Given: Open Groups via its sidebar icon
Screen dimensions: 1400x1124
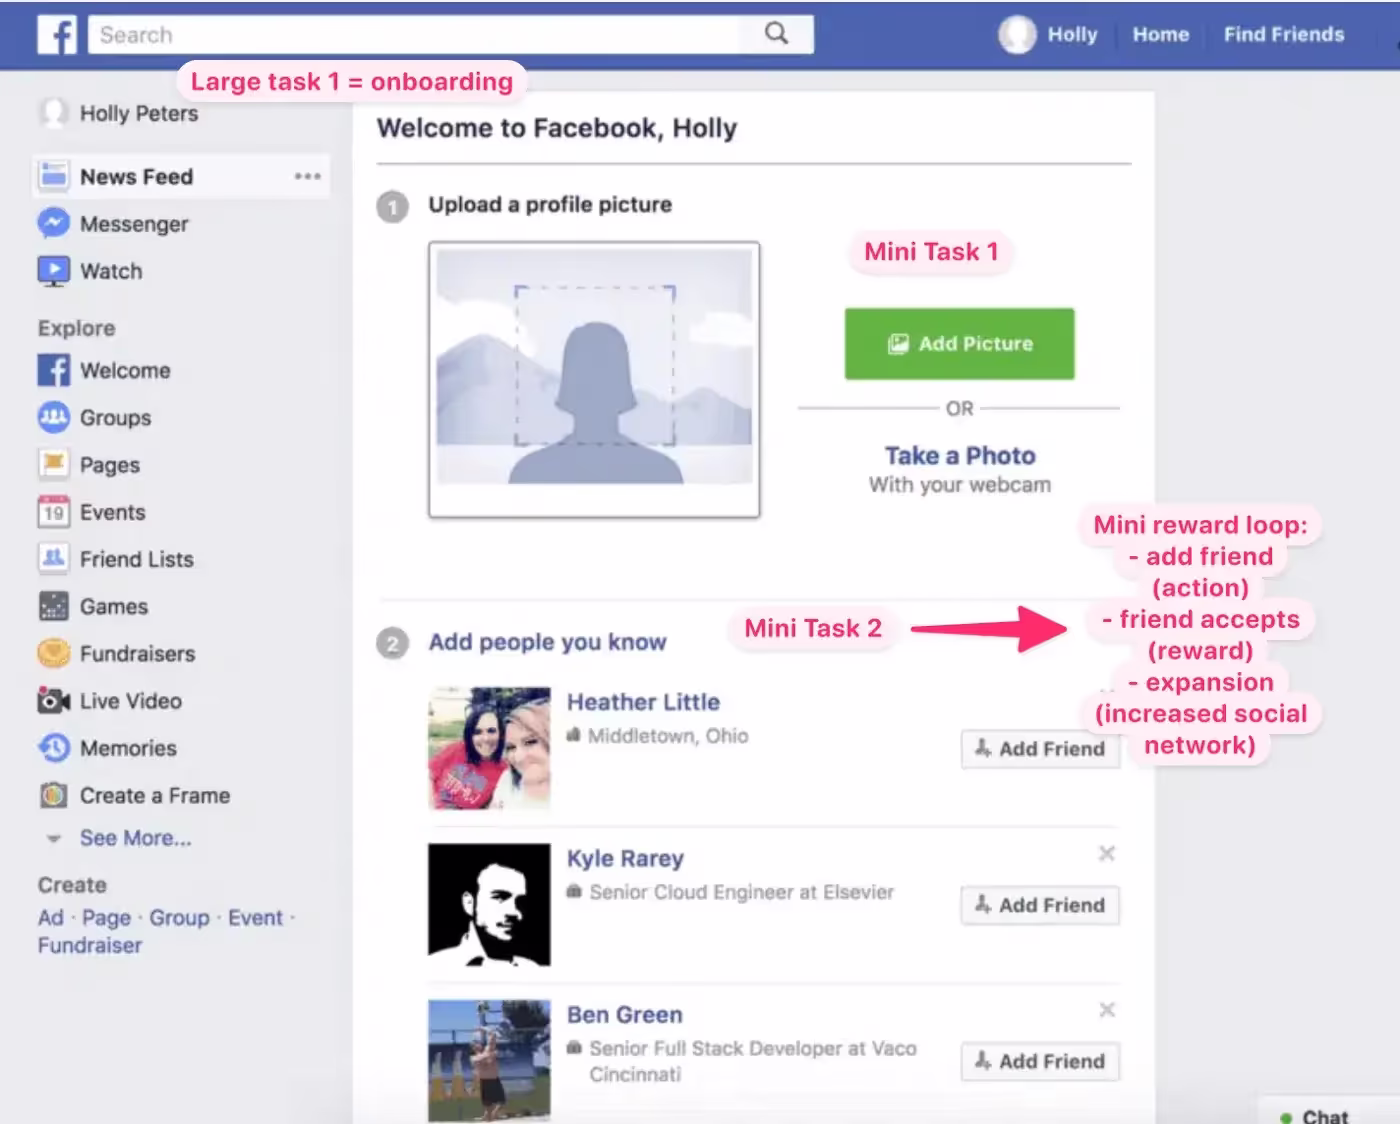Looking at the screenshot, I should pos(53,417).
